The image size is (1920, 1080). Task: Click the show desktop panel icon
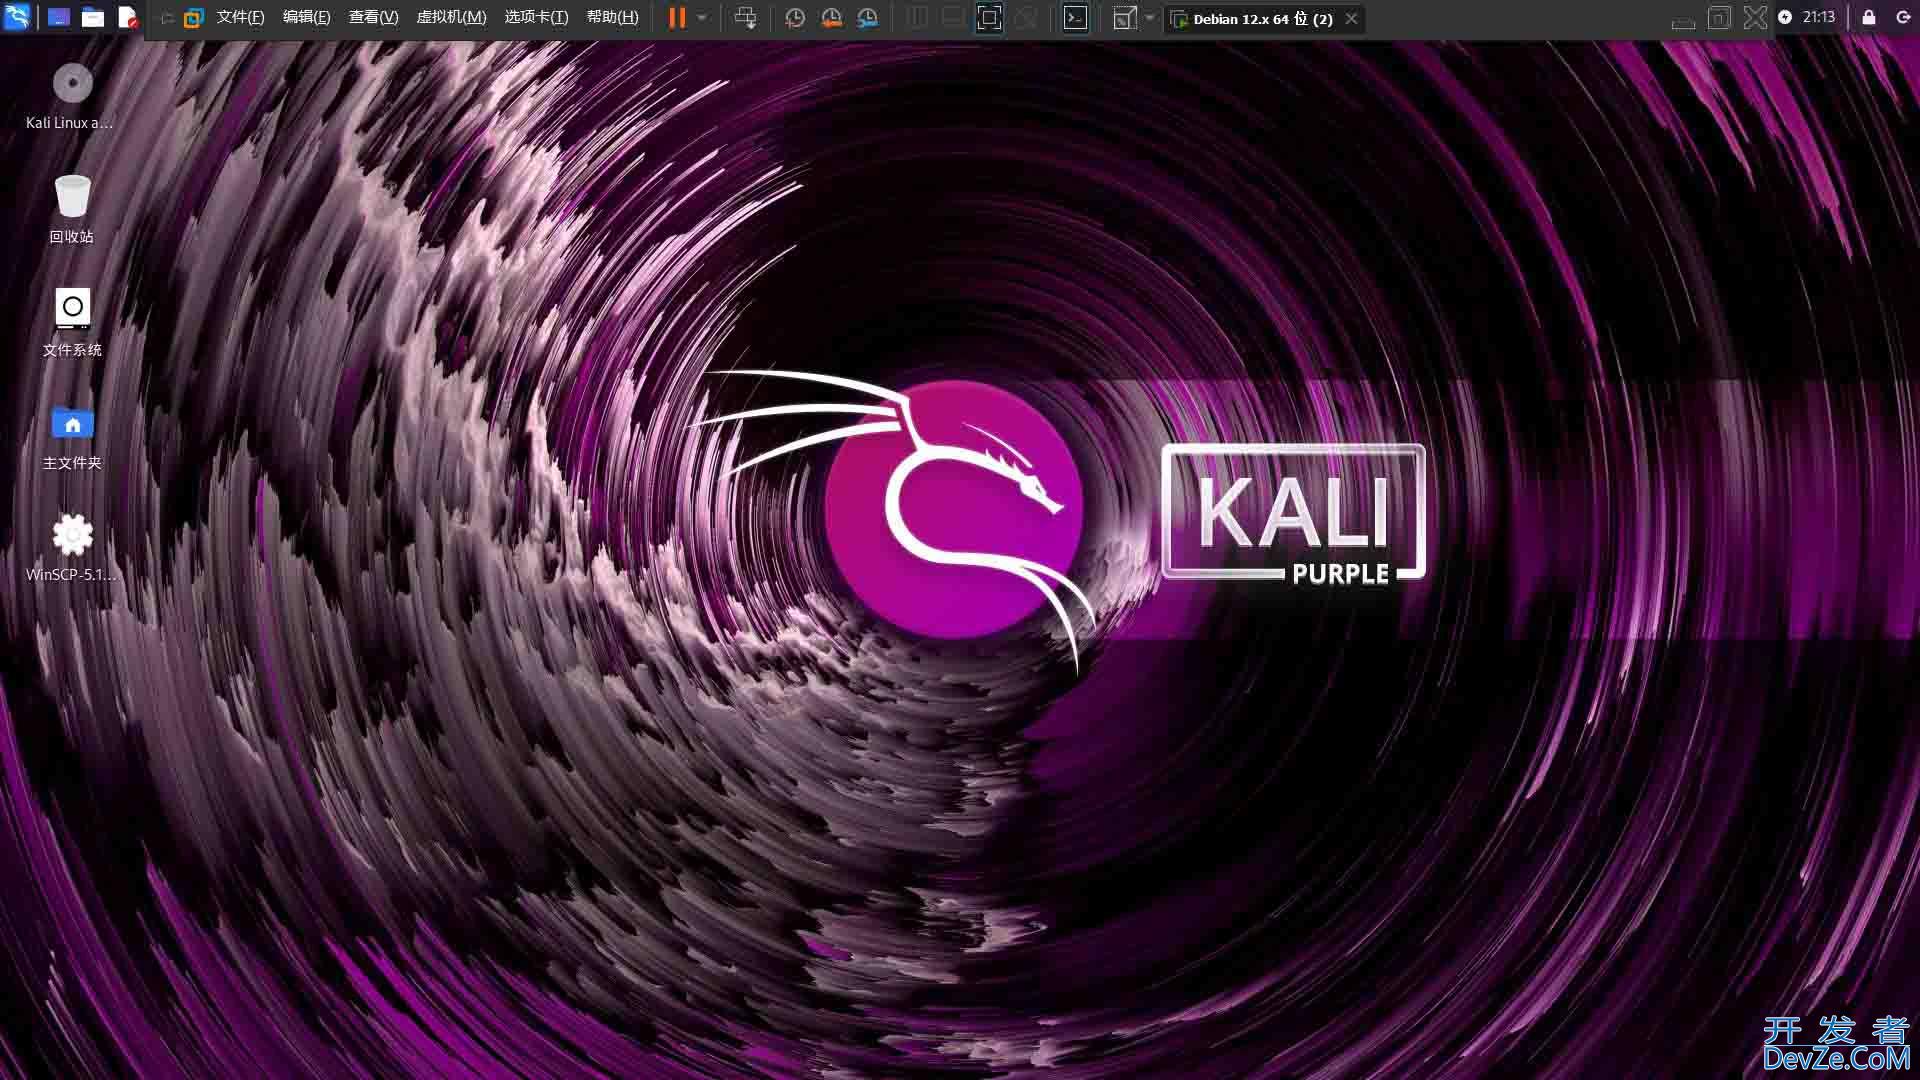(59, 17)
